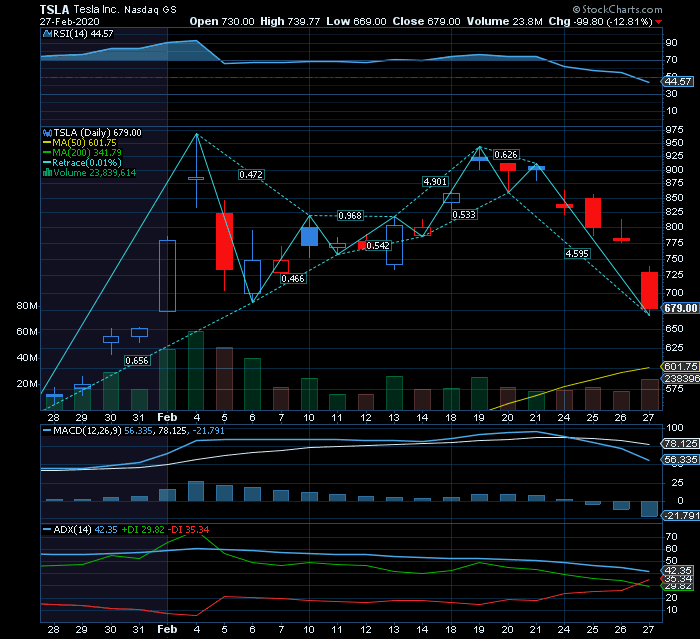Click the 0.466 retracement label
Viewport: 700px width, 639px height.
coord(293,279)
